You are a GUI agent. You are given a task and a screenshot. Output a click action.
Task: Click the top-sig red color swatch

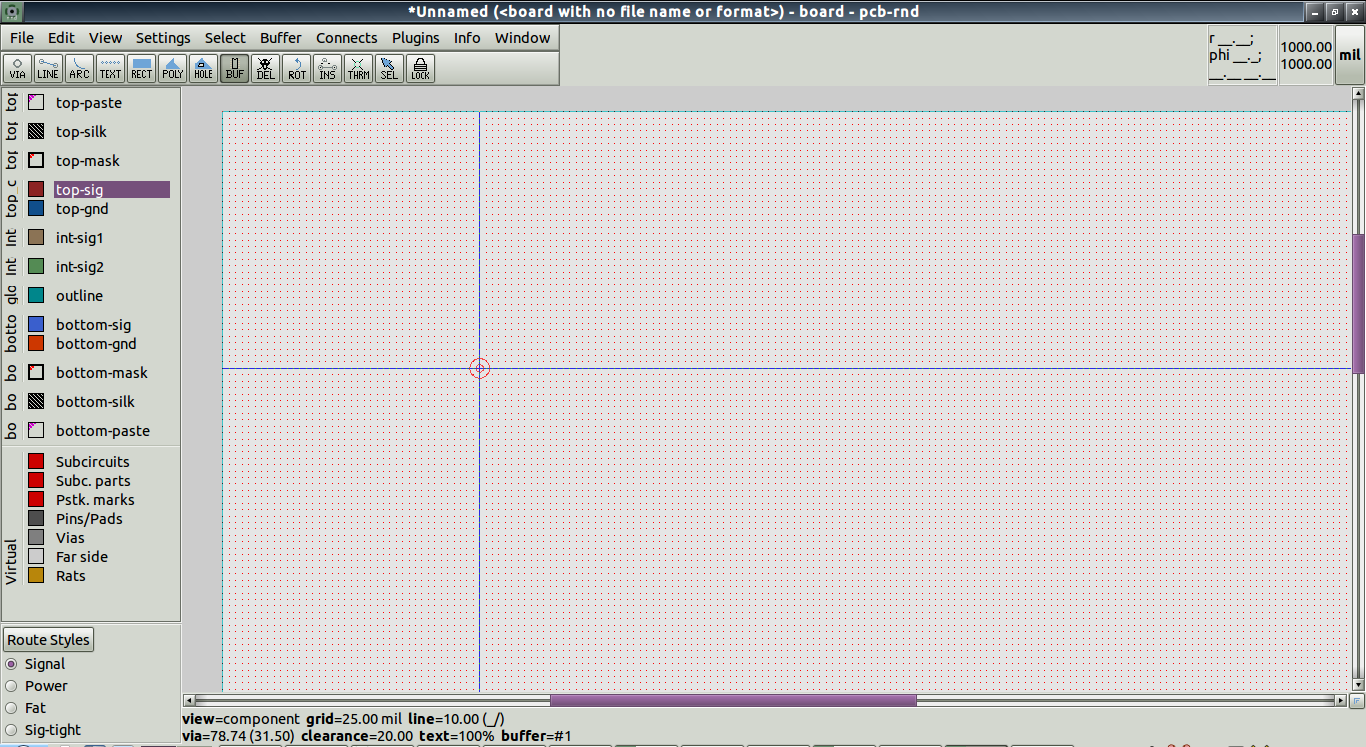coord(36,189)
